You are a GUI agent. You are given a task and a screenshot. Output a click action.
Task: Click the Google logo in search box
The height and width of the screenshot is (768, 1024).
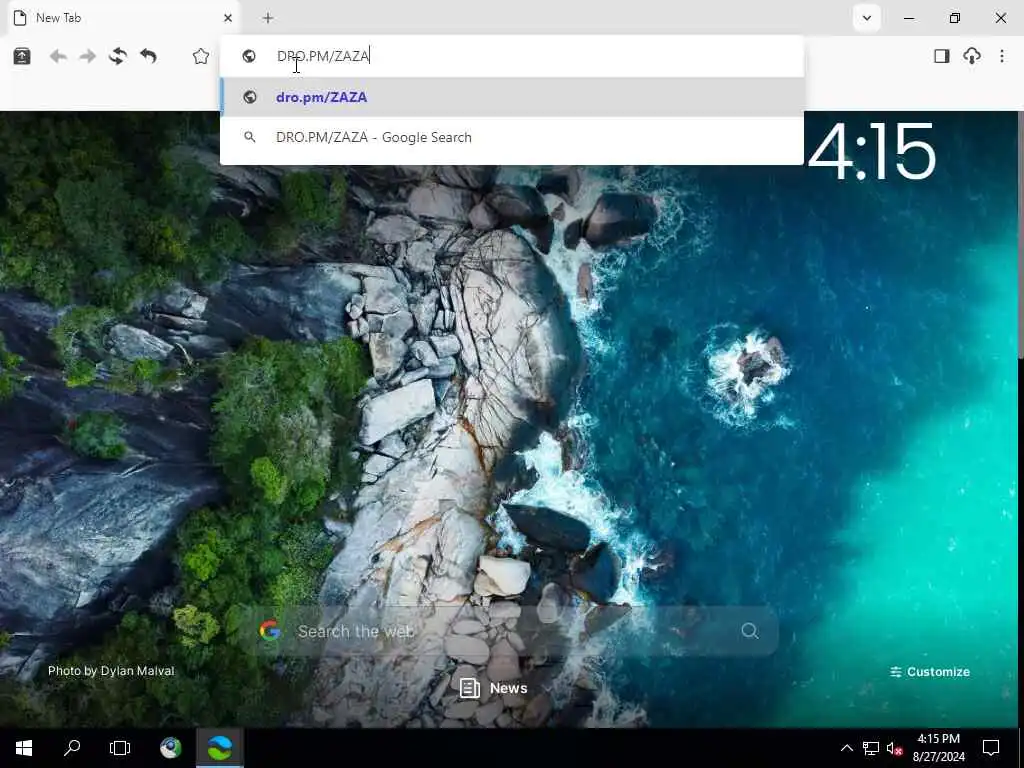point(270,631)
